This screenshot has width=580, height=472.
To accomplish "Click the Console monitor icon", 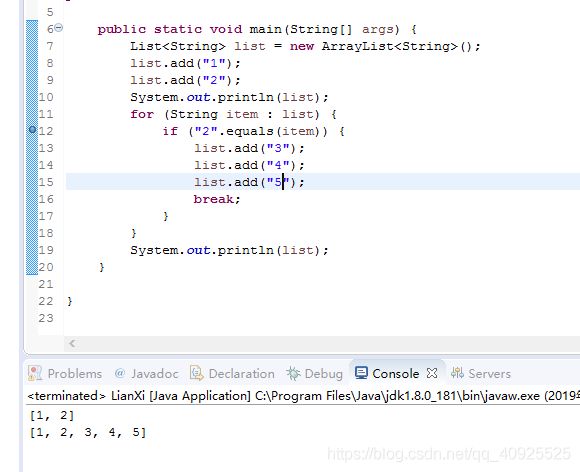I will pyautogui.click(x=361, y=373).
